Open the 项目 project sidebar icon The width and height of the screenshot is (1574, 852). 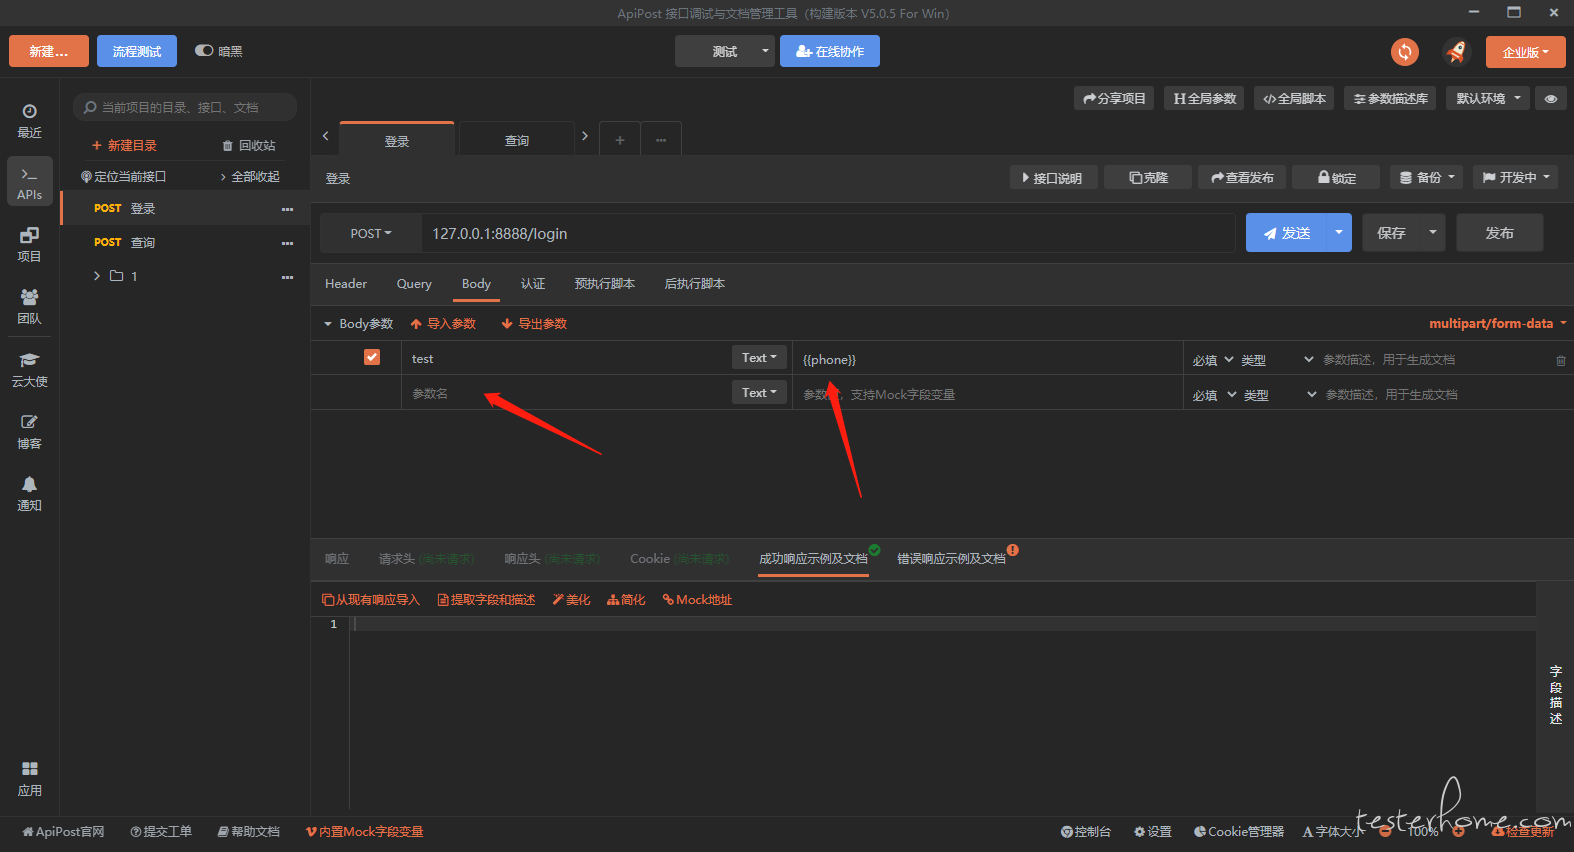pos(29,244)
